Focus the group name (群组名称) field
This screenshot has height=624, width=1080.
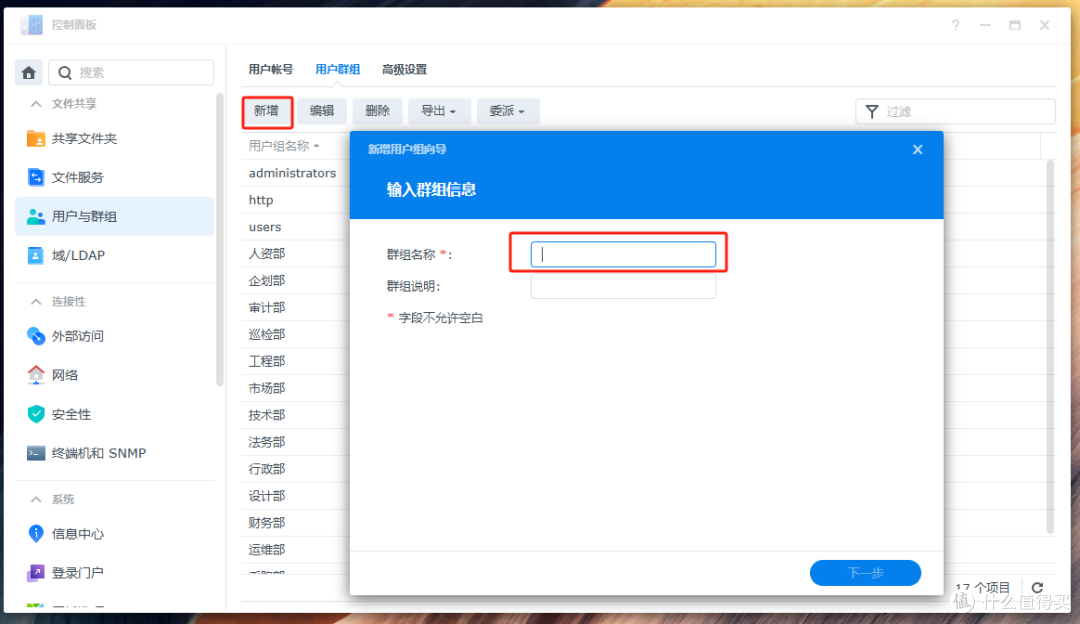(623, 254)
